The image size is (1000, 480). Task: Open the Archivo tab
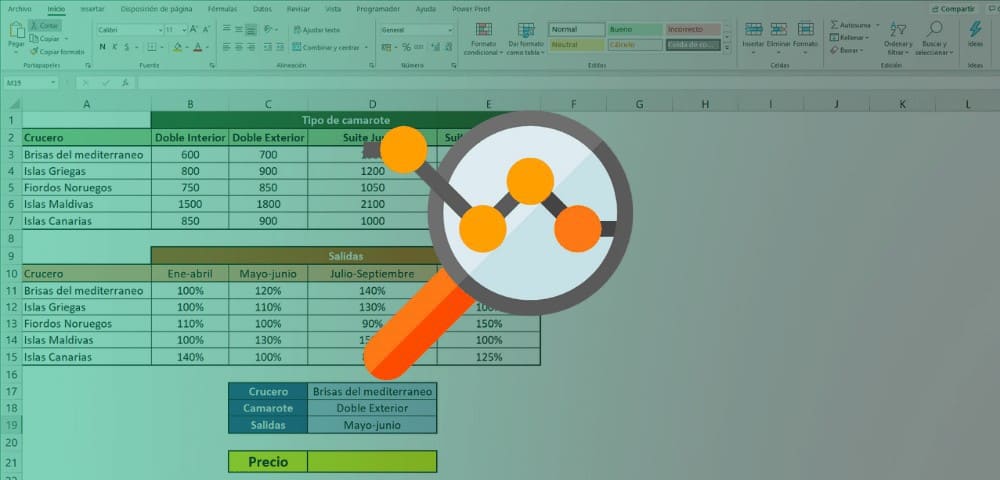point(19,9)
